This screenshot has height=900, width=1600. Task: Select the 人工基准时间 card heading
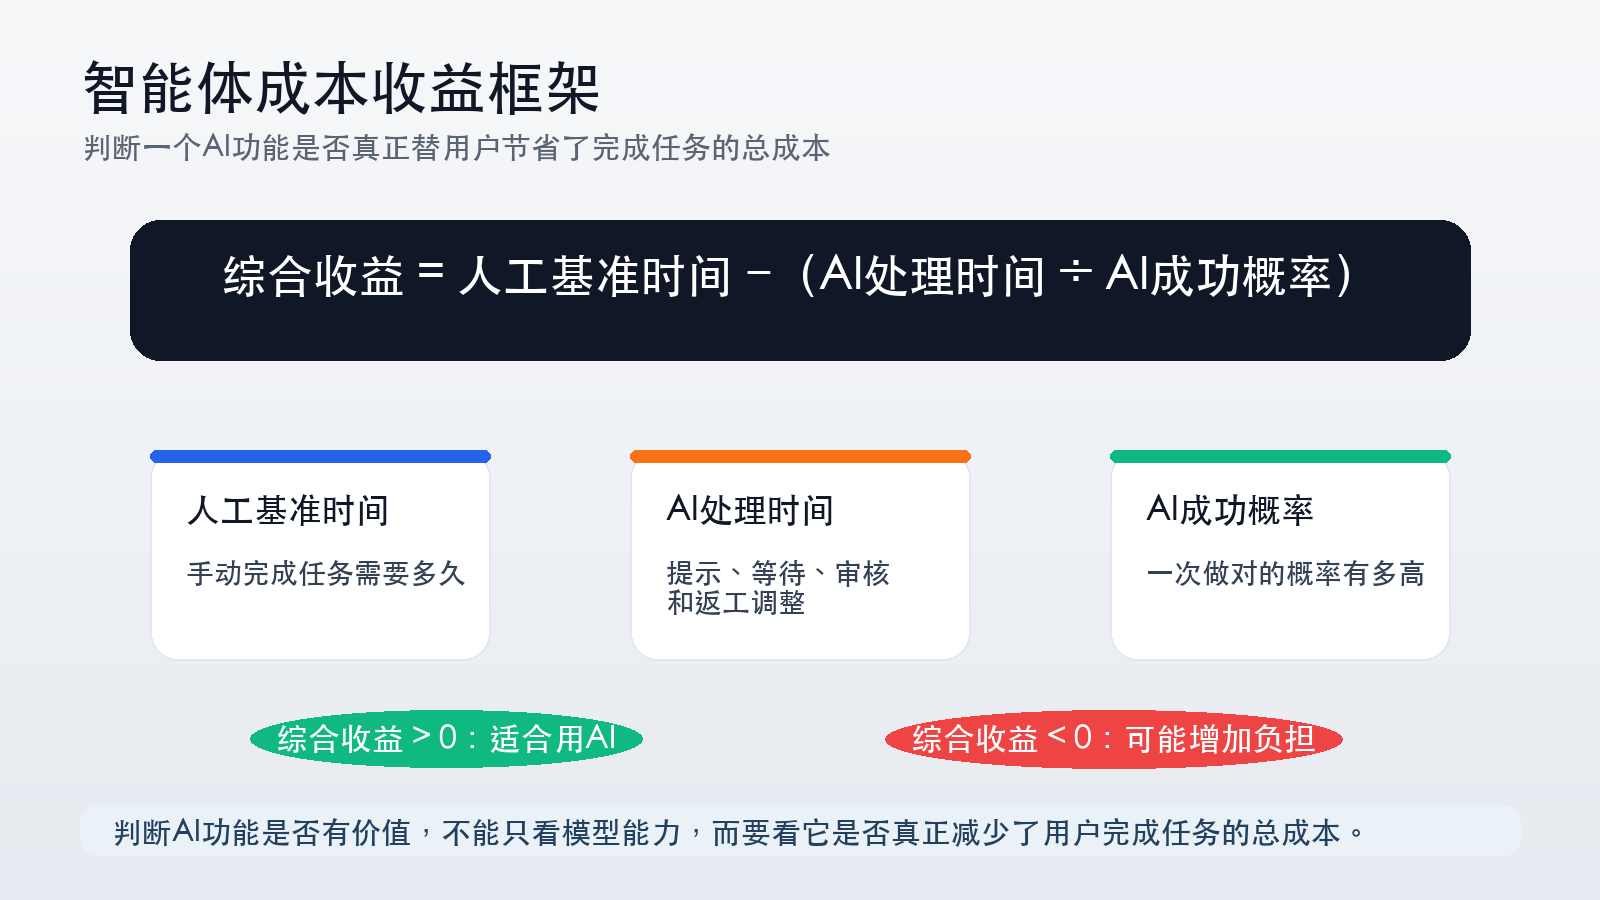(288, 511)
